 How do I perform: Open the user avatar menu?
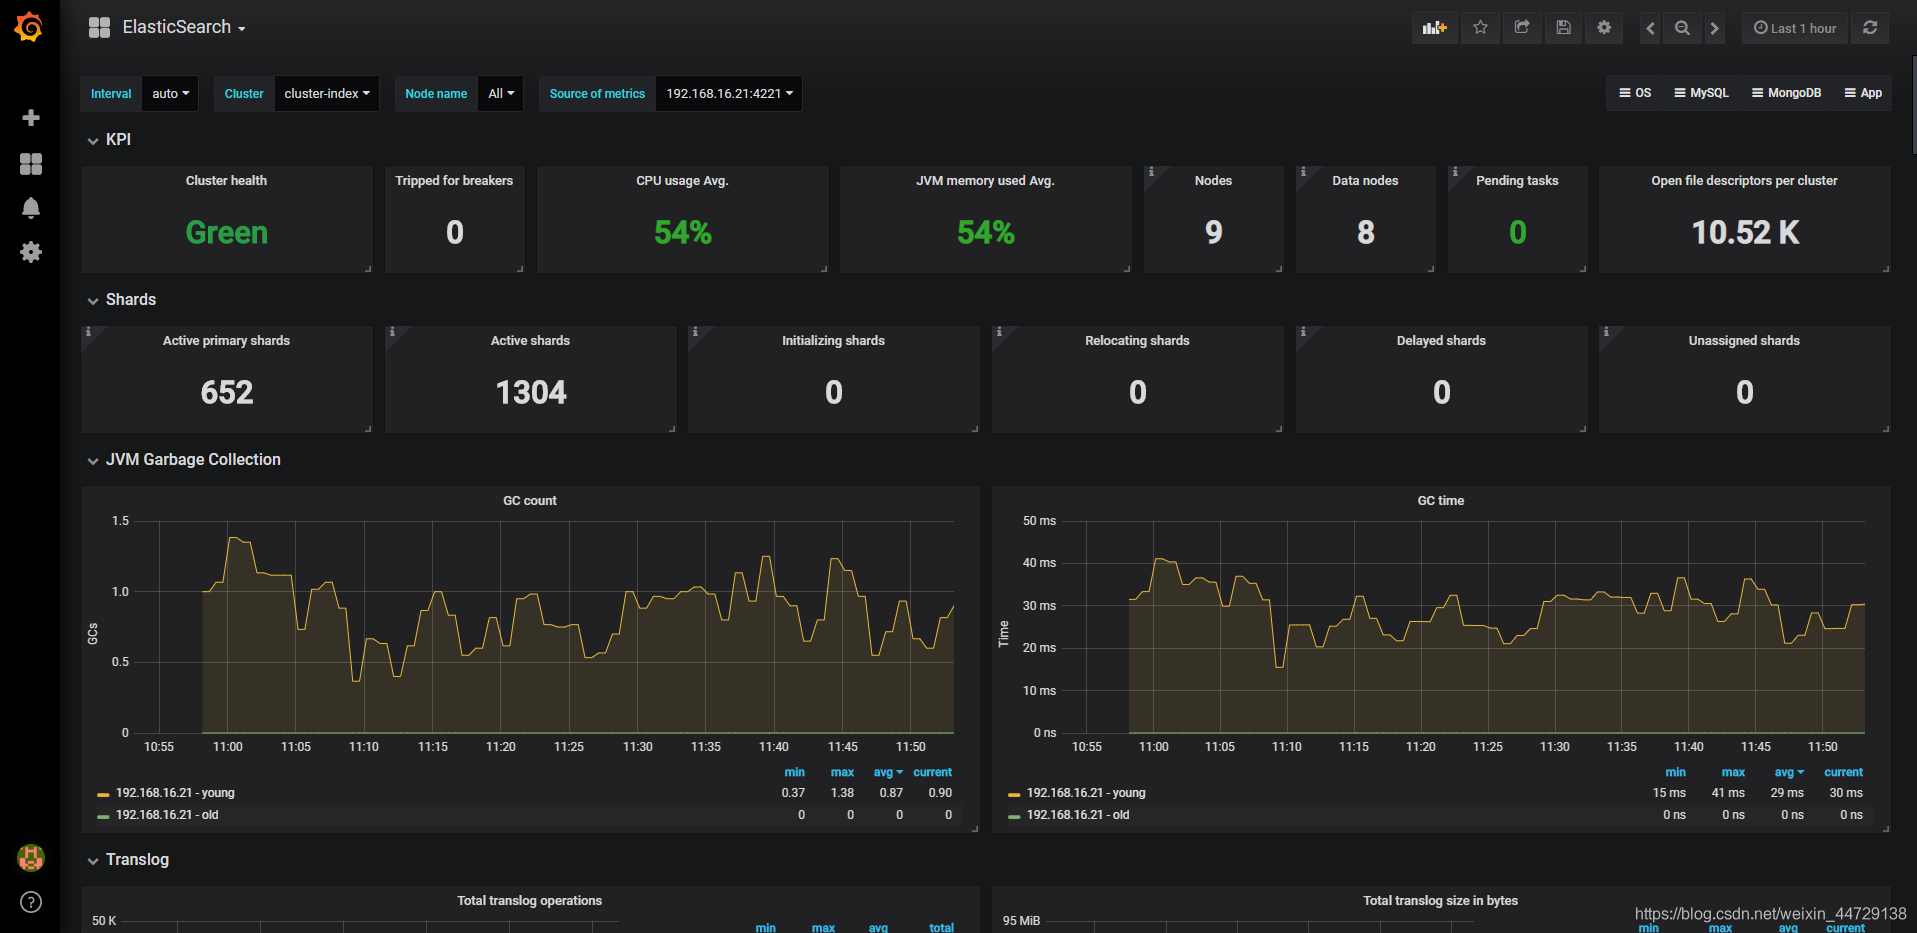[x=31, y=857]
